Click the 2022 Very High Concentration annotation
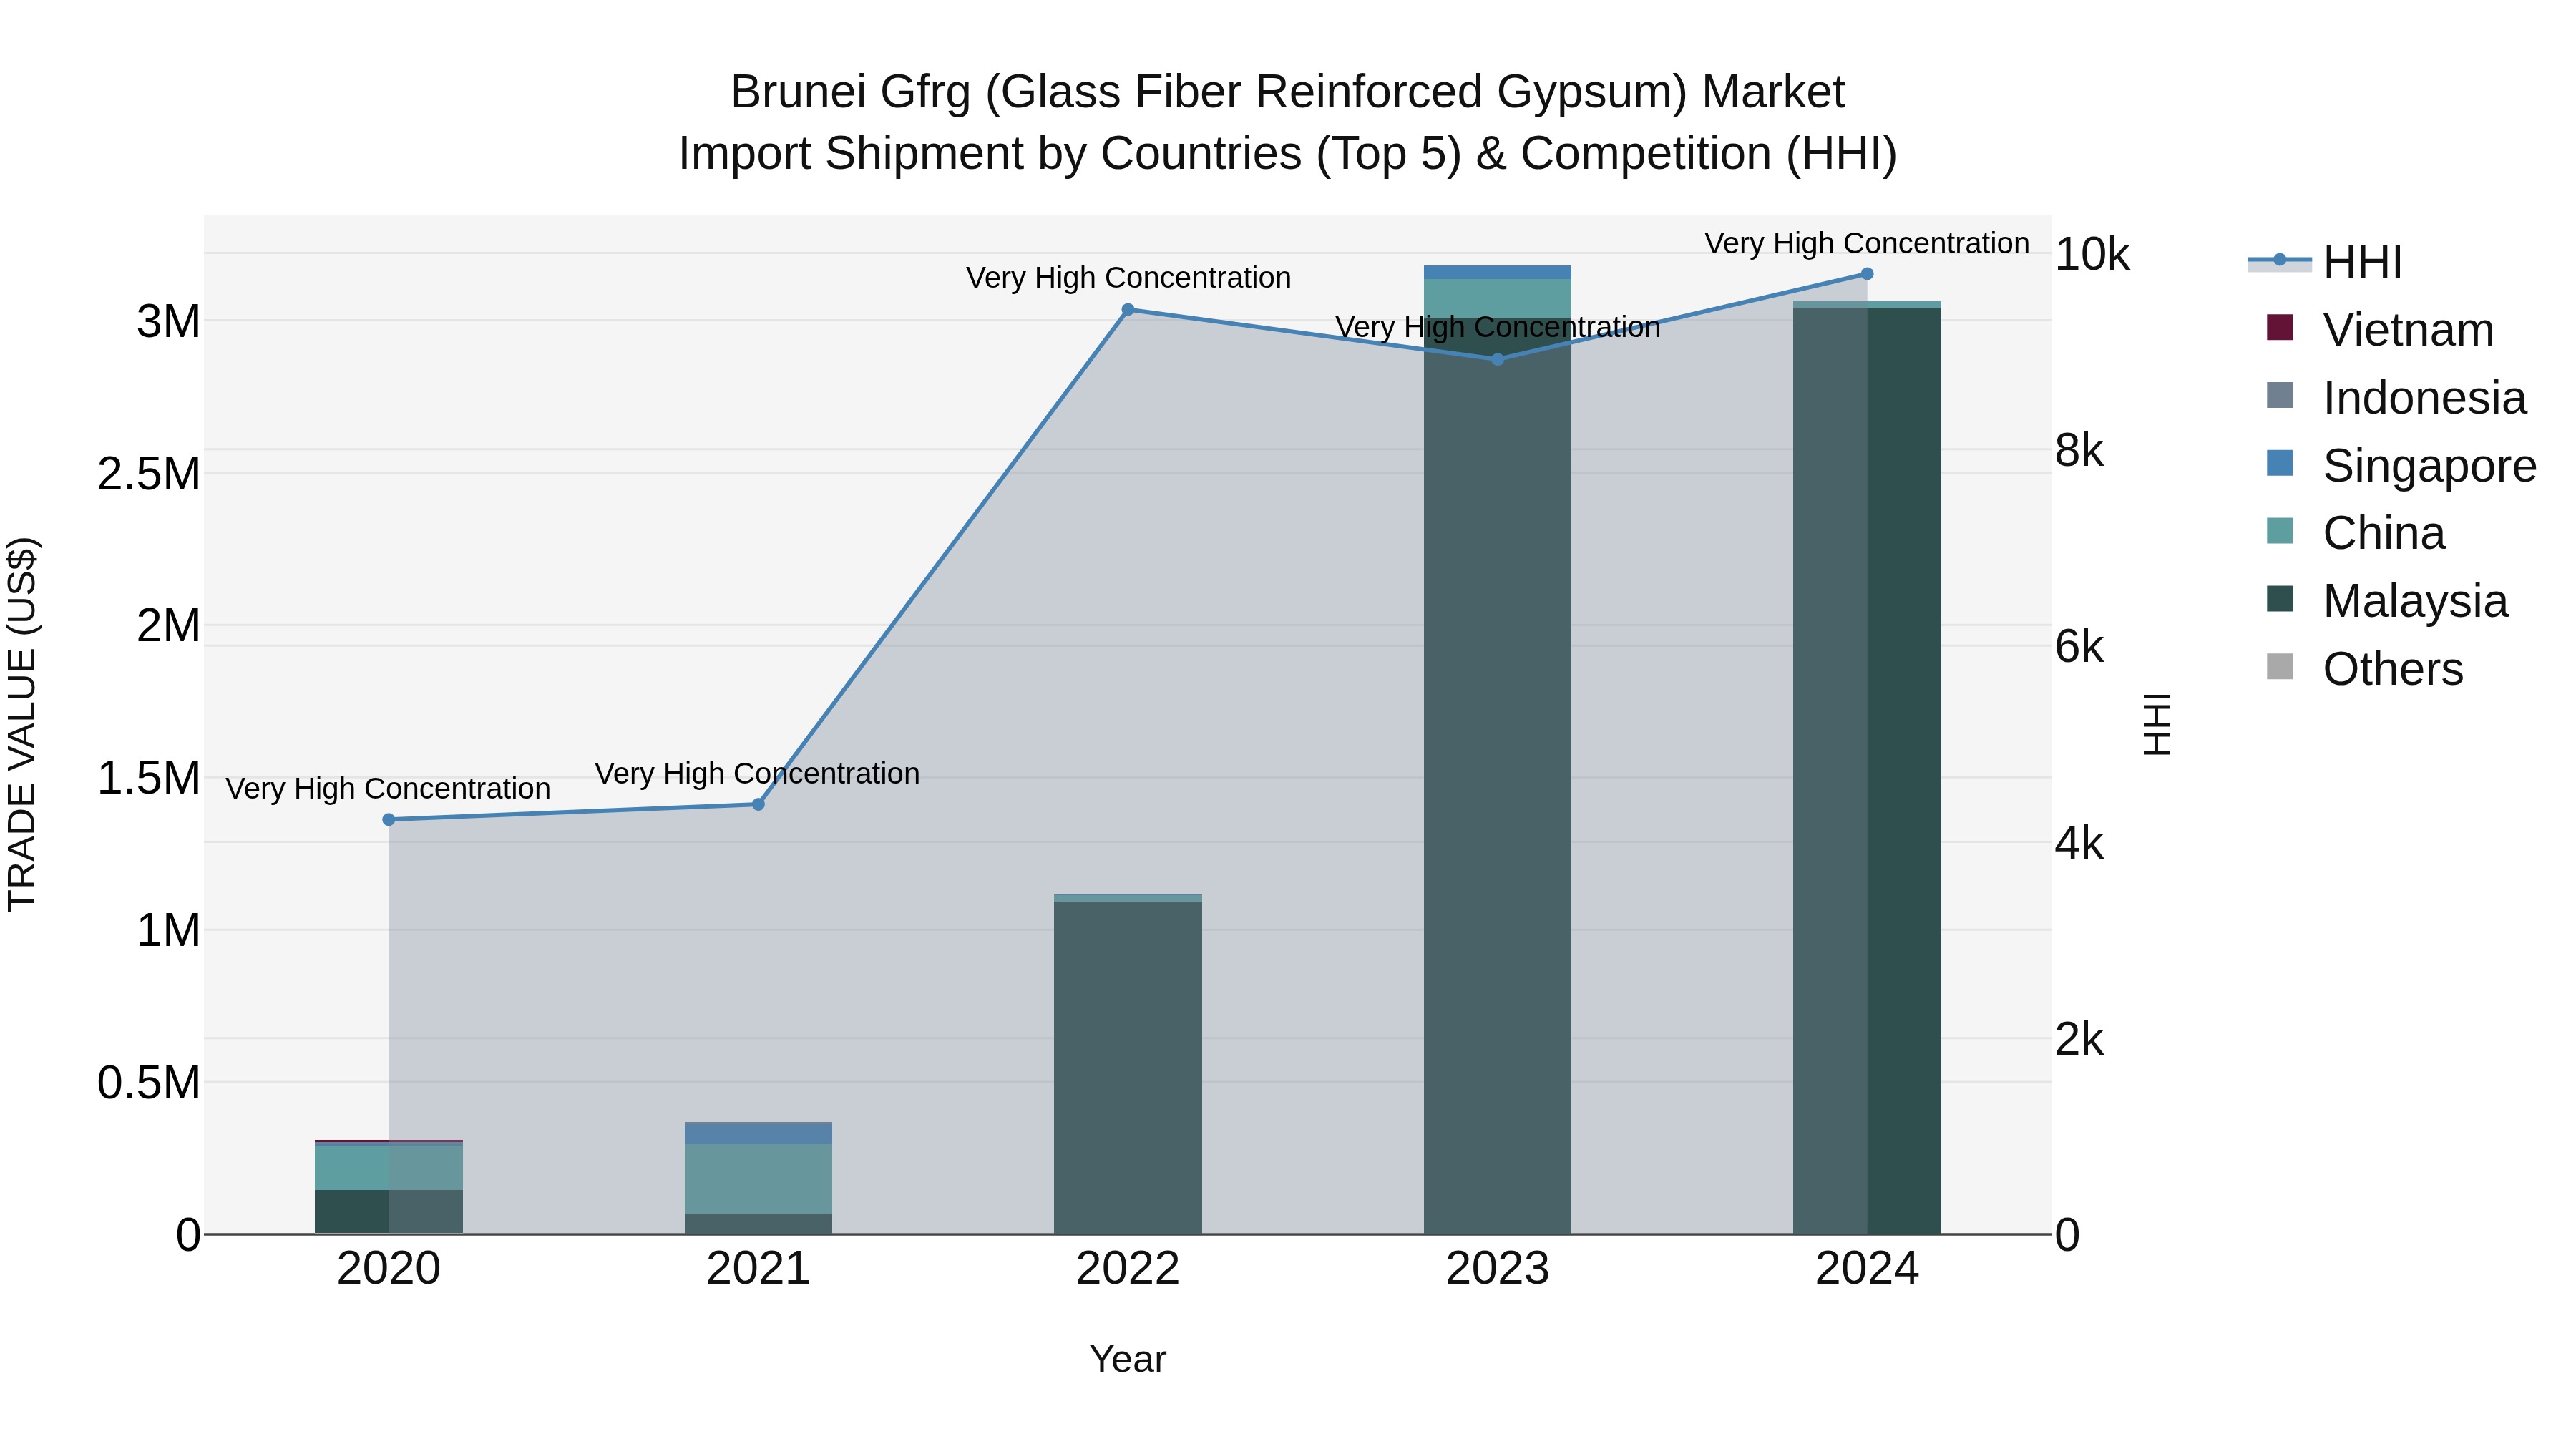Image resolution: width=2576 pixels, height=1449 pixels. pos(1128,277)
